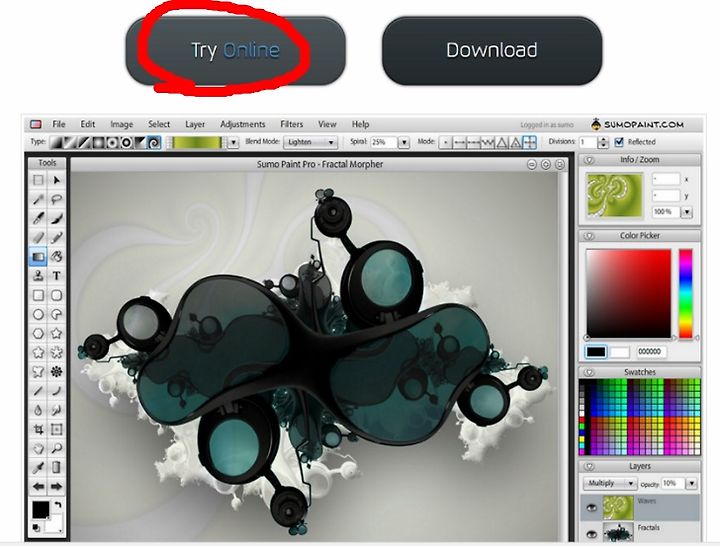
Task: Click the hex color field 000000
Action: pyautogui.click(x=652, y=352)
